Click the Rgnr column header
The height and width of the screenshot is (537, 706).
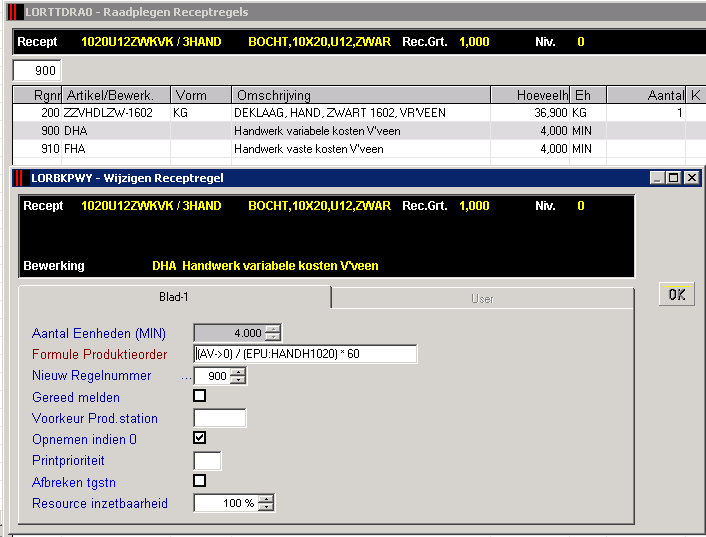38,95
